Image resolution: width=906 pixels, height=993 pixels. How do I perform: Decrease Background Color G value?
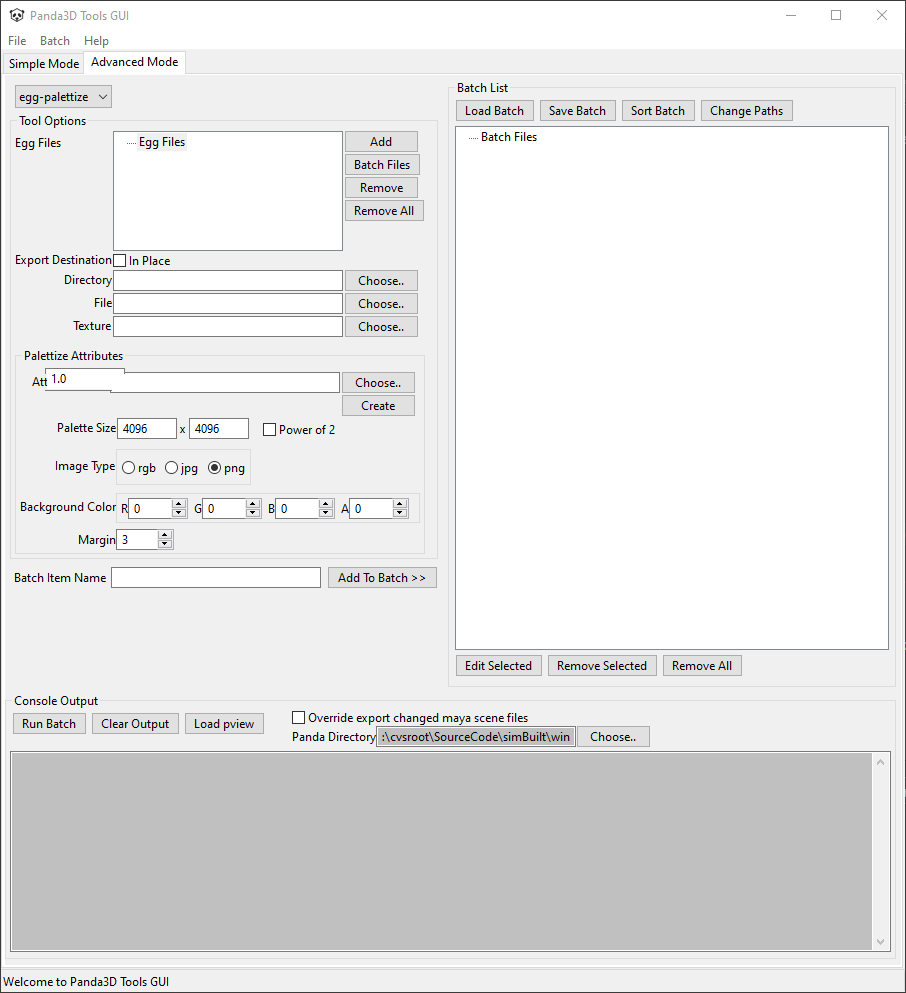pos(253,513)
